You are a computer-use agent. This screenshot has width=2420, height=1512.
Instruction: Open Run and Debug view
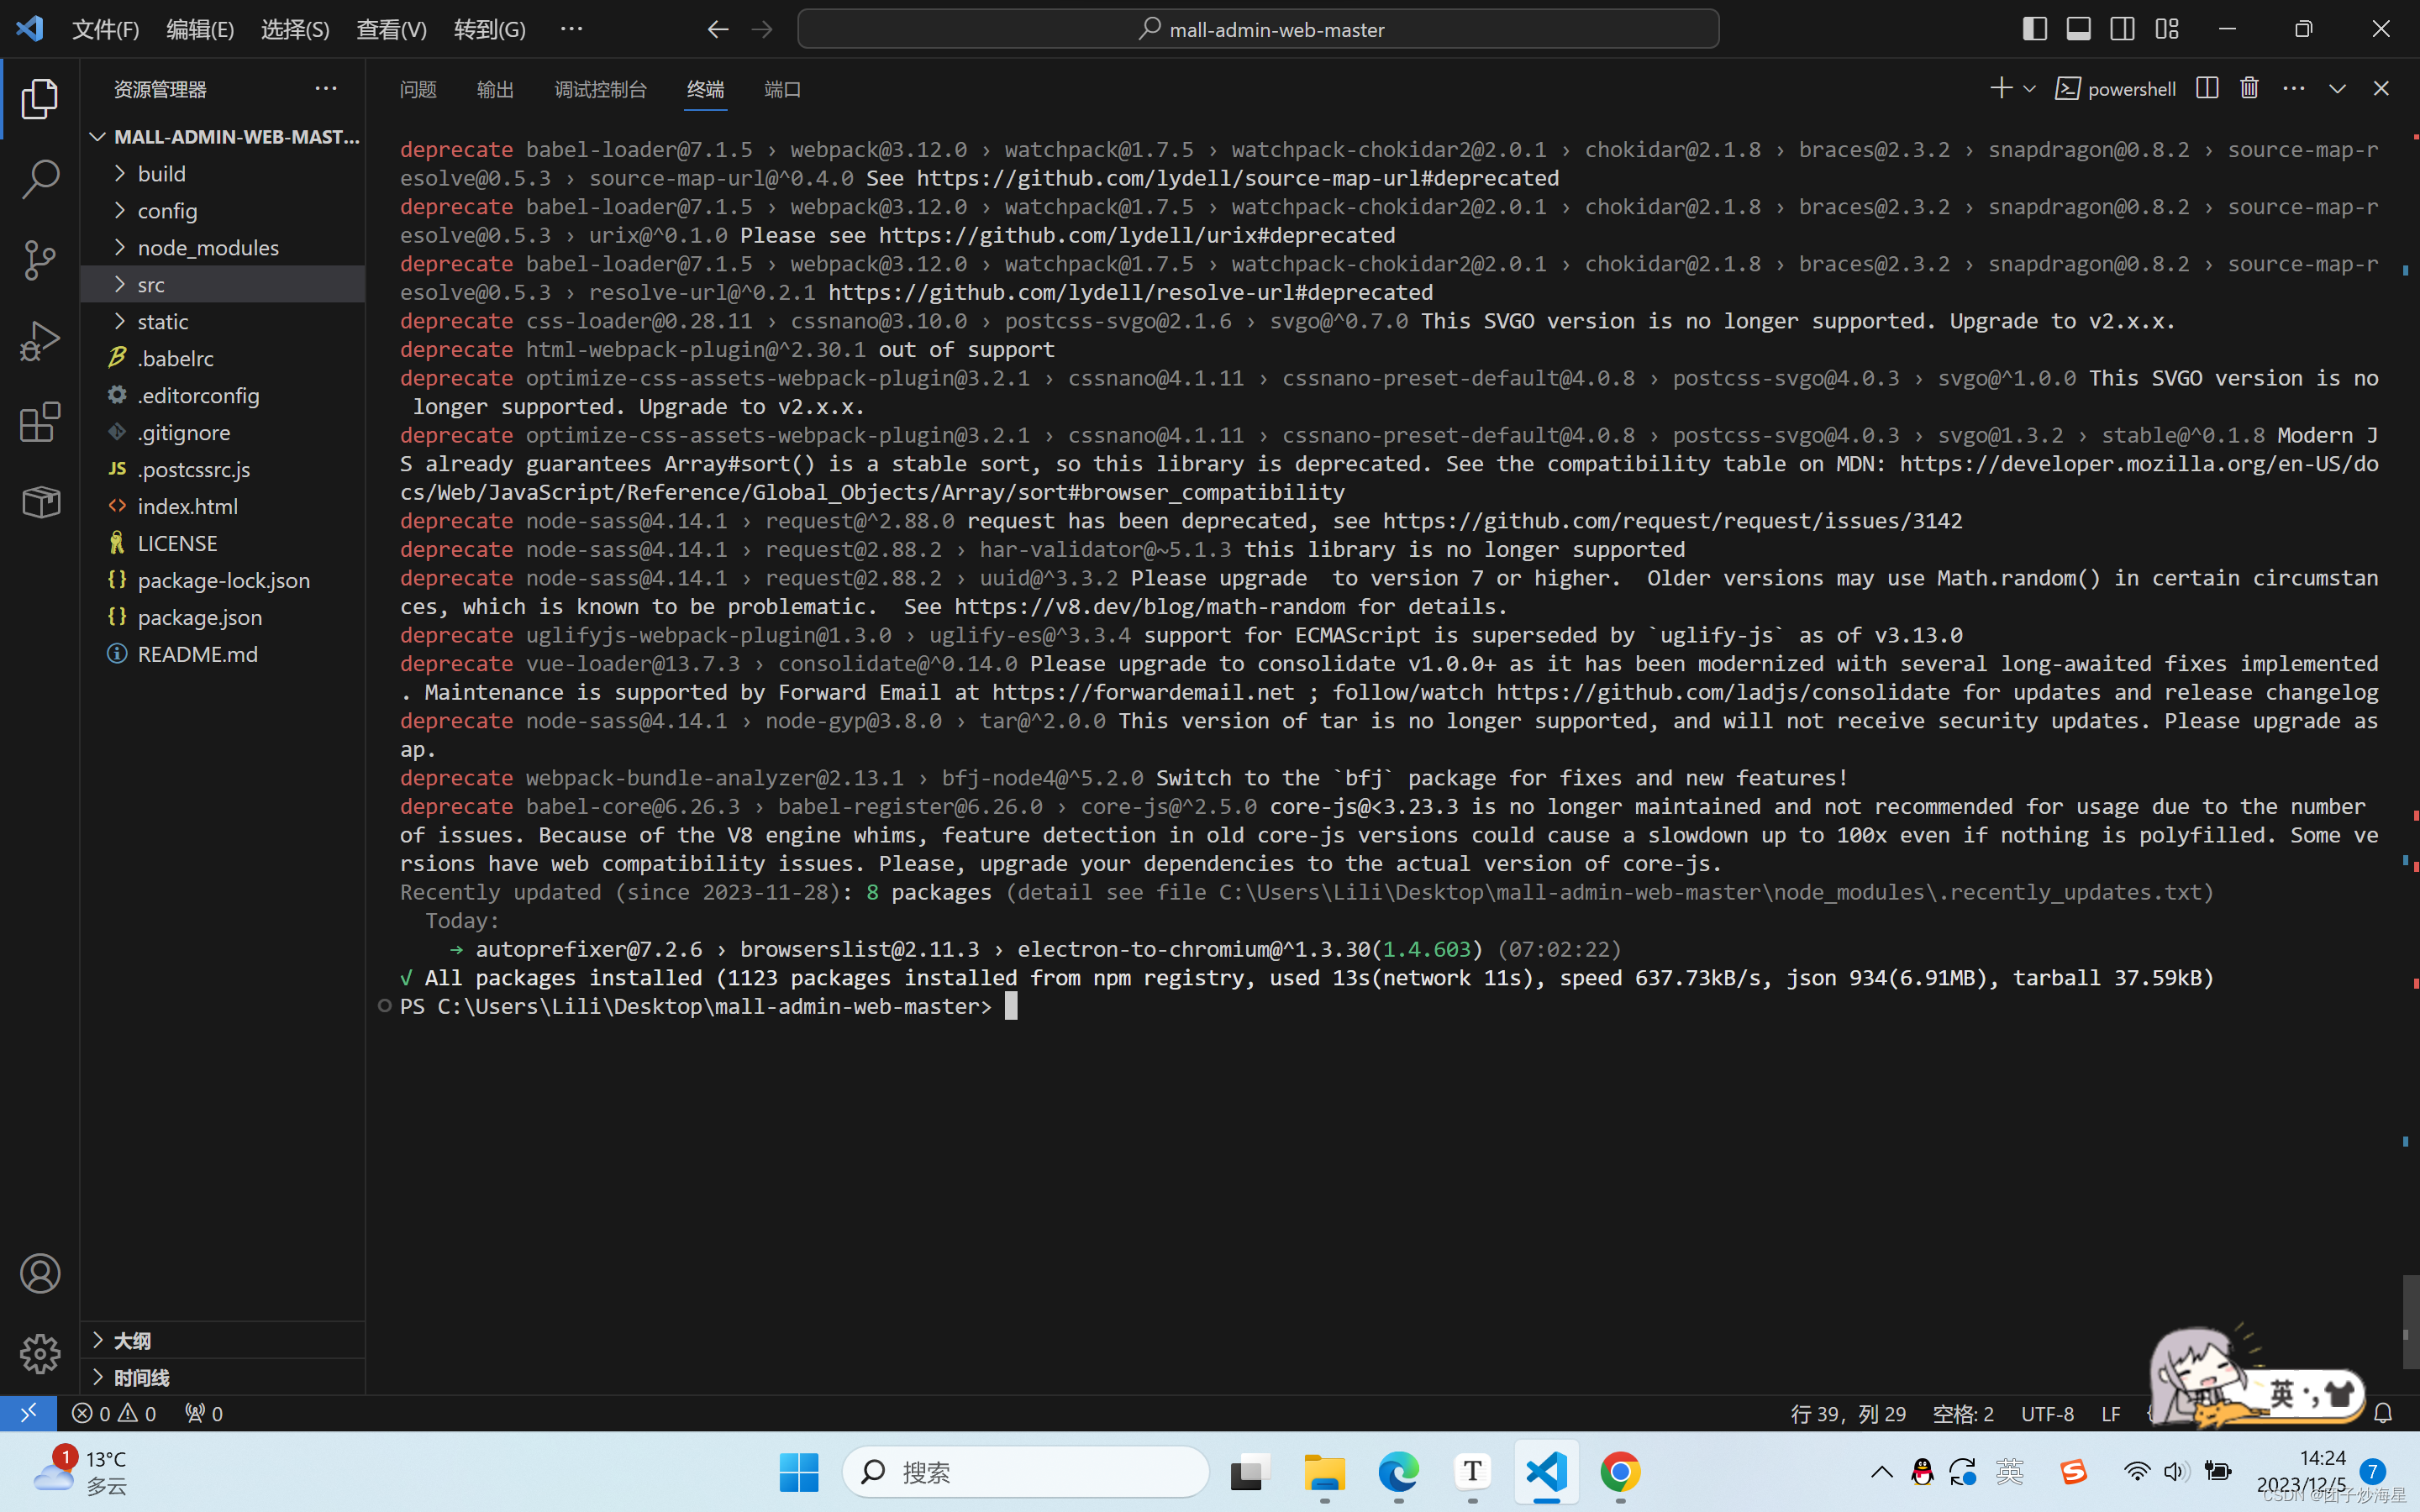click(40, 341)
